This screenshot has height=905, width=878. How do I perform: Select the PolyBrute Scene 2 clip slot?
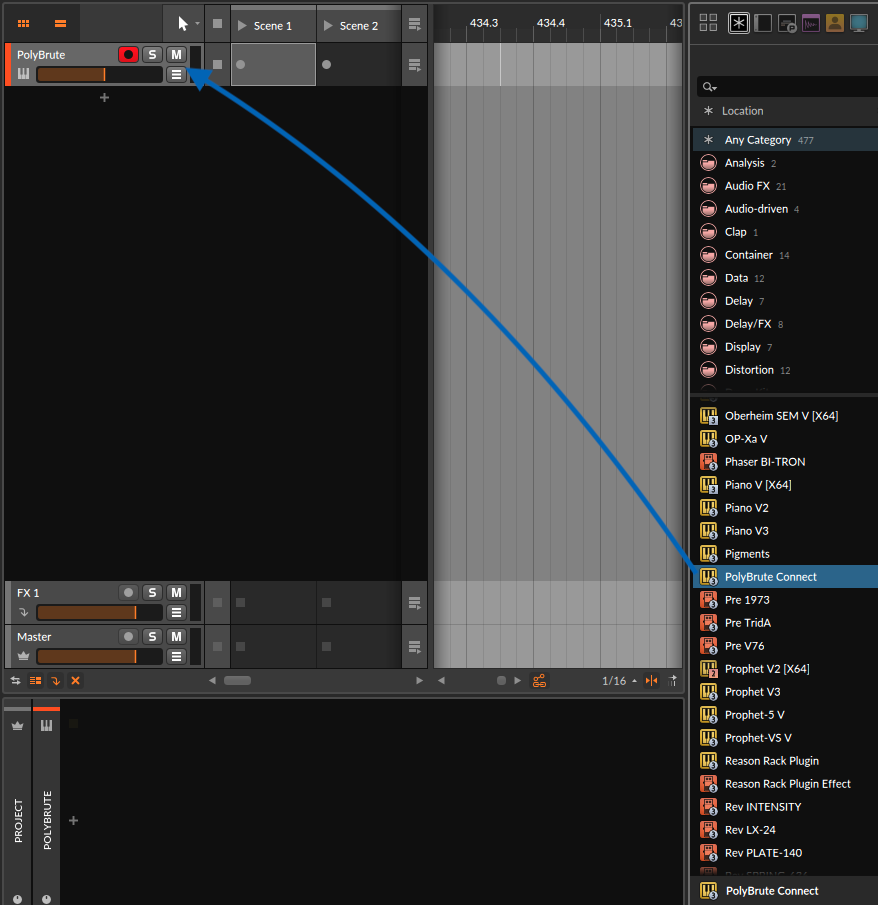click(x=358, y=64)
